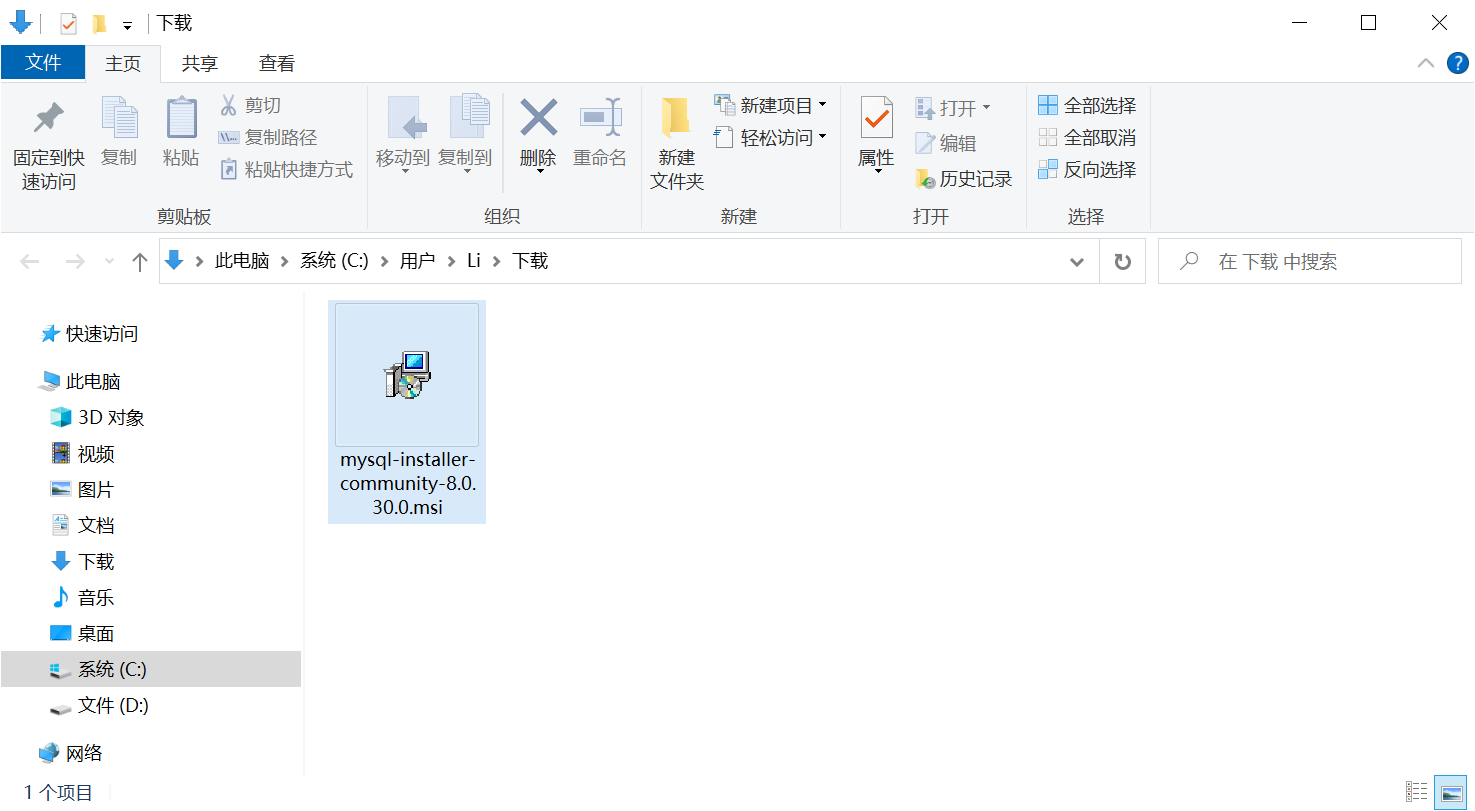Click quick access toolbar new folder icon
Screen dimensions: 1475x811
pyautogui.click(x=99, y=24)
